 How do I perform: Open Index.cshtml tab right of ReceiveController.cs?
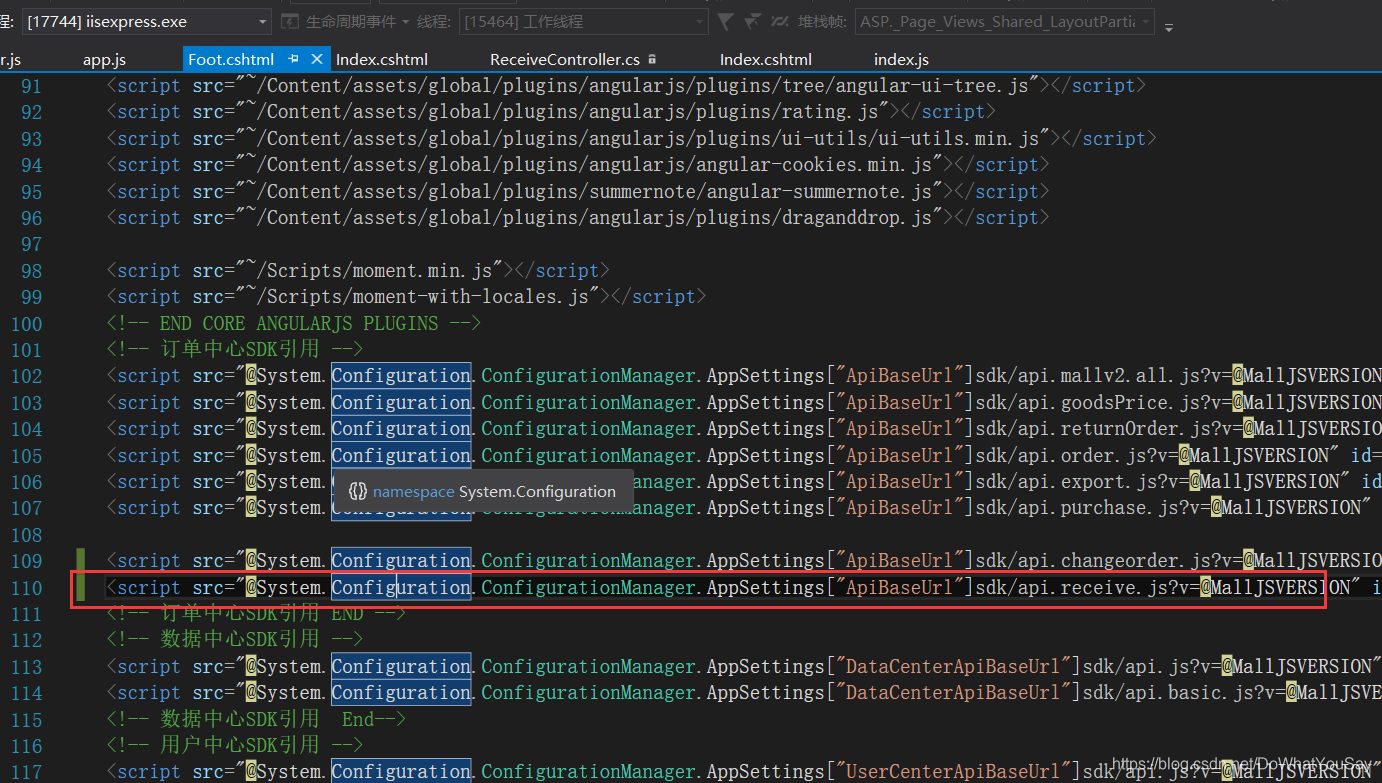click(x=766, y=60)
